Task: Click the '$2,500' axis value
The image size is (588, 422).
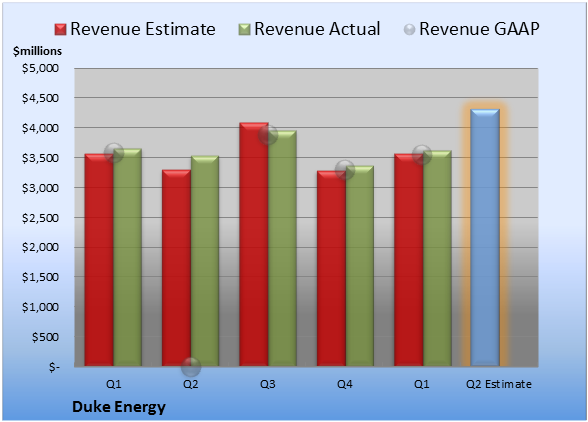Action: (x=40, y=218)
